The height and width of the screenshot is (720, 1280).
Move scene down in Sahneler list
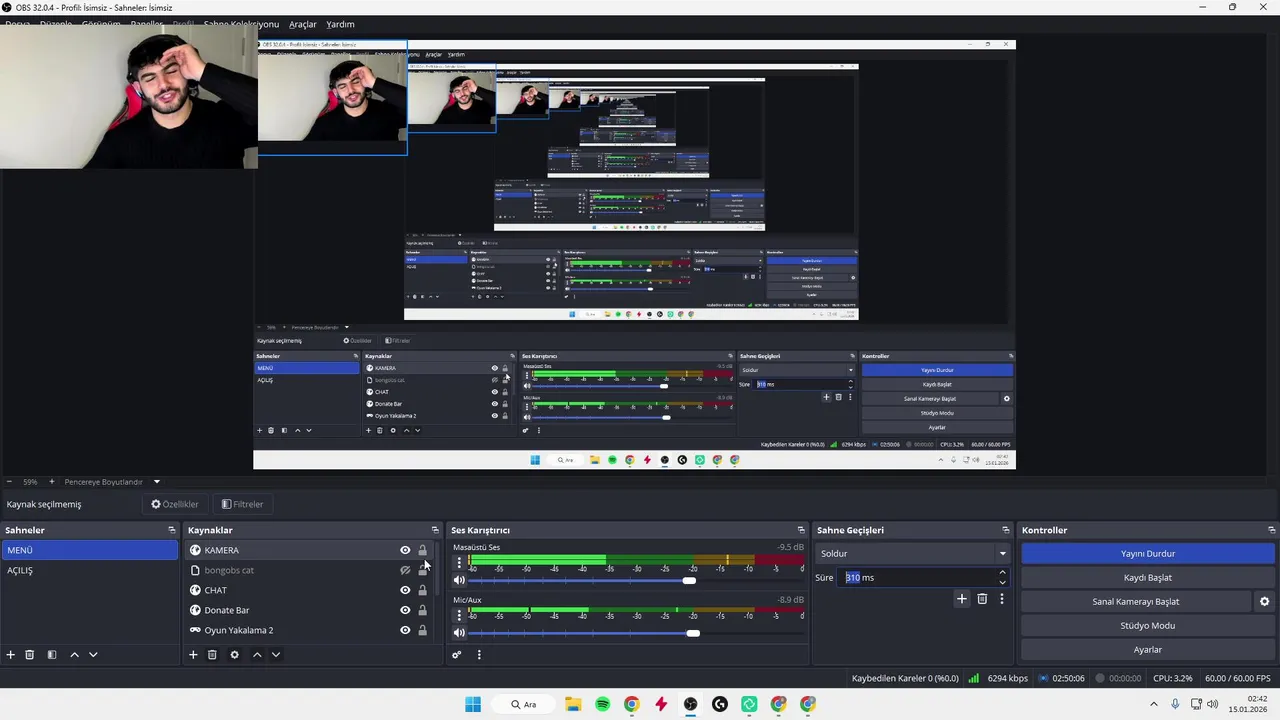tap(93, 655)
